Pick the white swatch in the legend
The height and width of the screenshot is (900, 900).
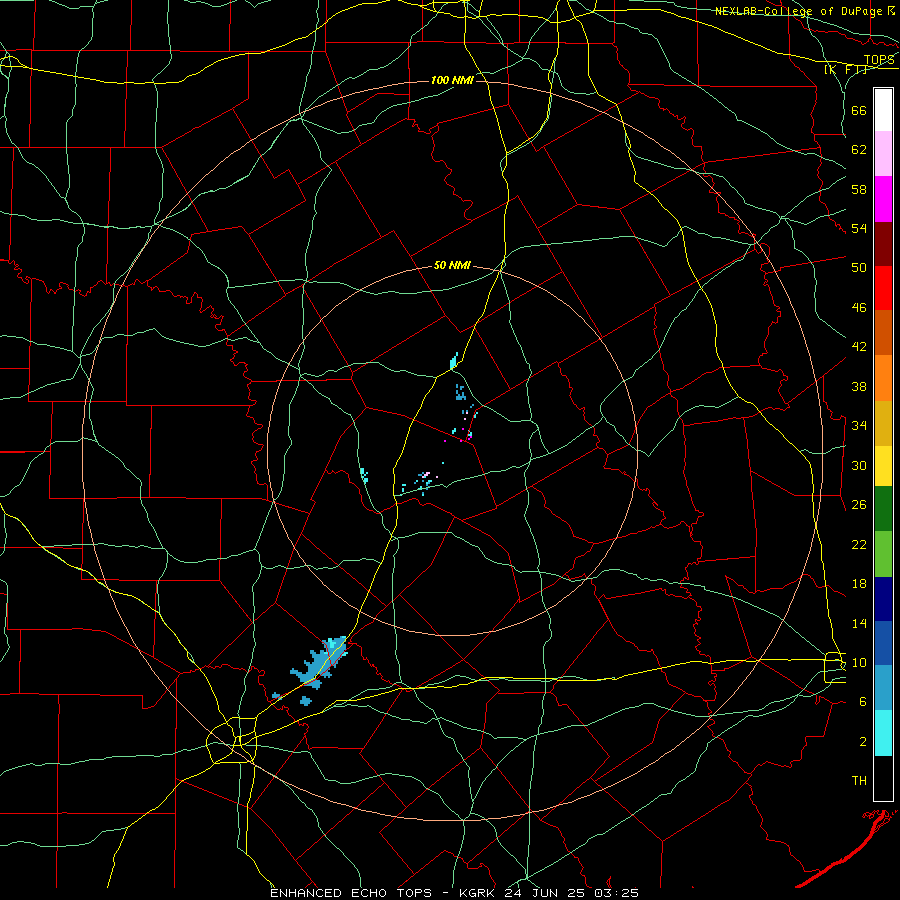point(883,110)
